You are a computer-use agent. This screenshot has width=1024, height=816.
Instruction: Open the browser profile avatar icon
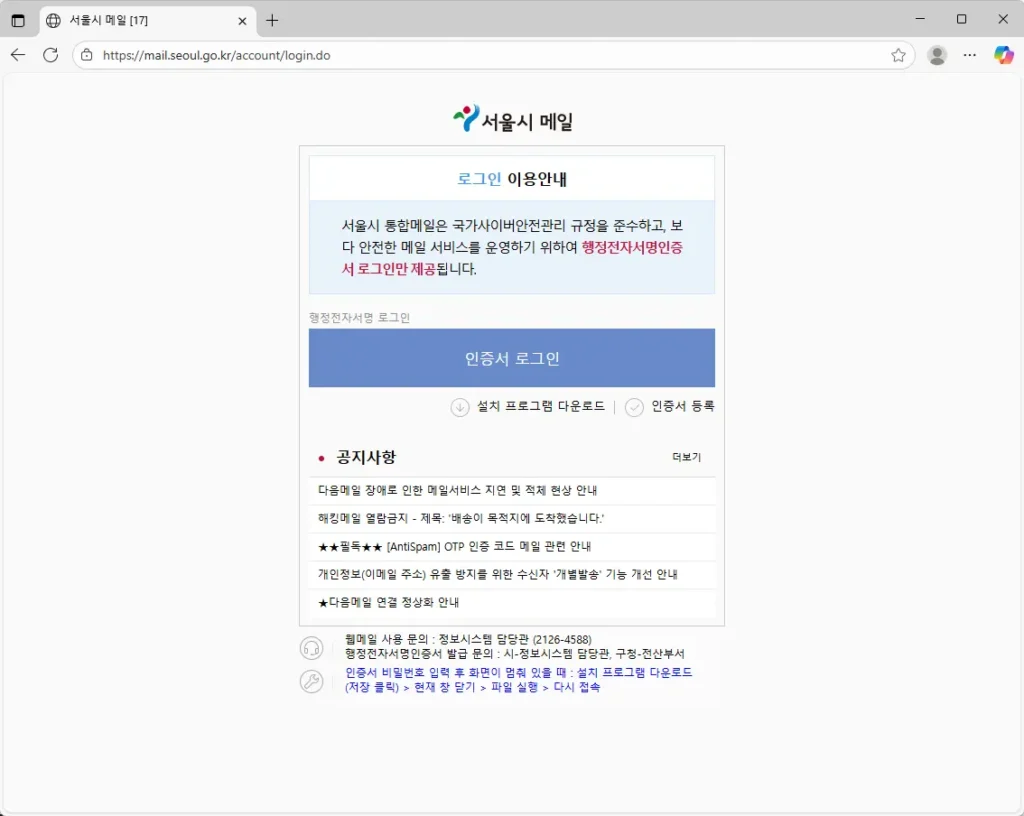(937, 55)
